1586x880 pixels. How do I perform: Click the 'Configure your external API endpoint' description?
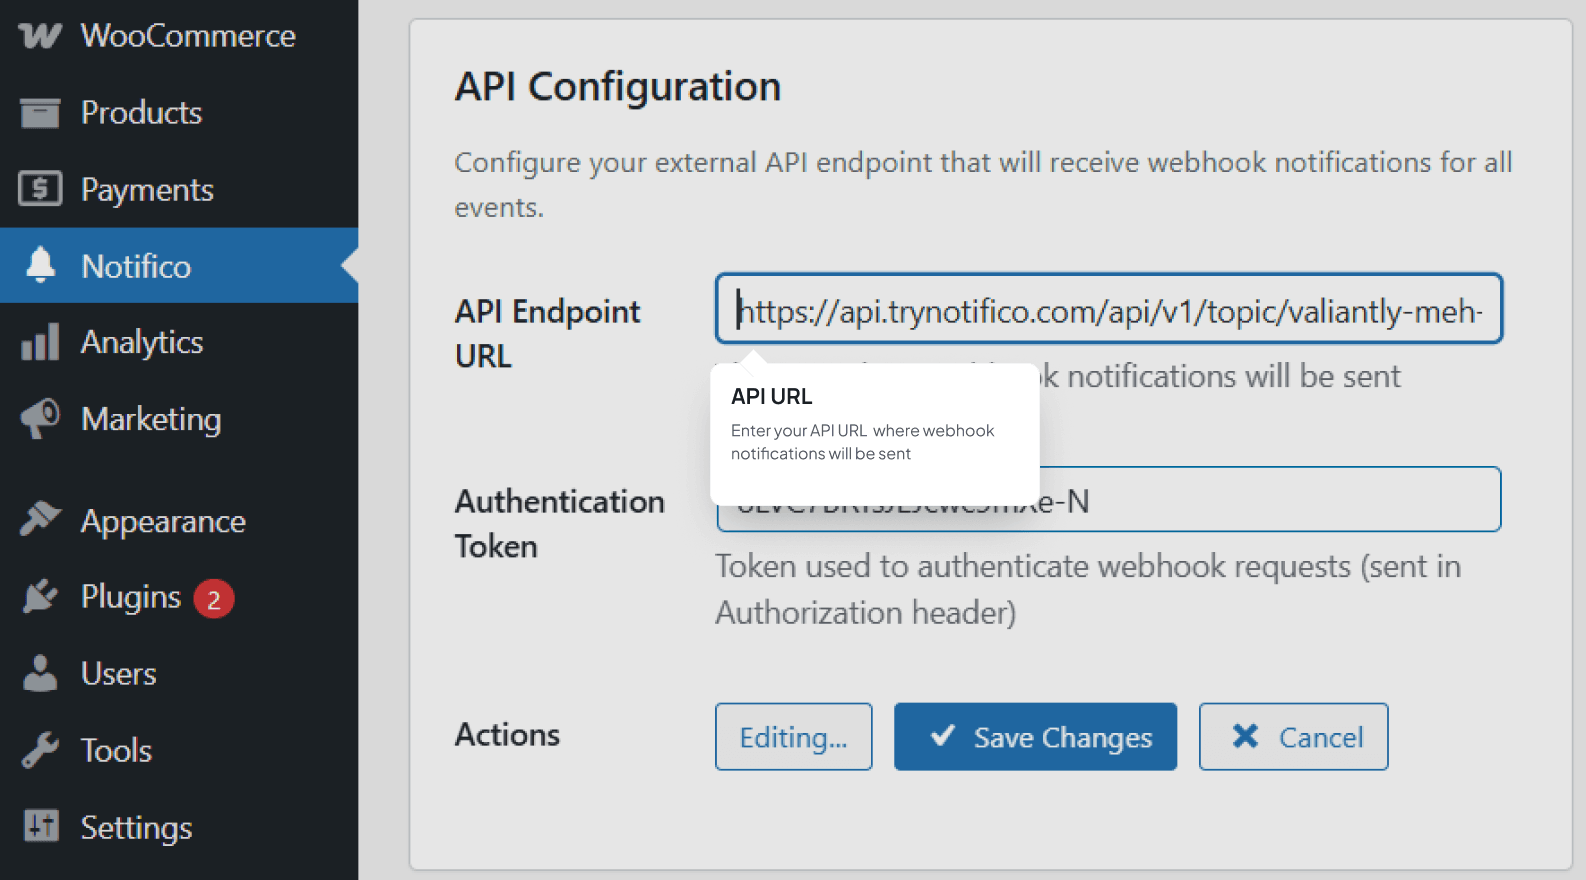click(983, 184)
